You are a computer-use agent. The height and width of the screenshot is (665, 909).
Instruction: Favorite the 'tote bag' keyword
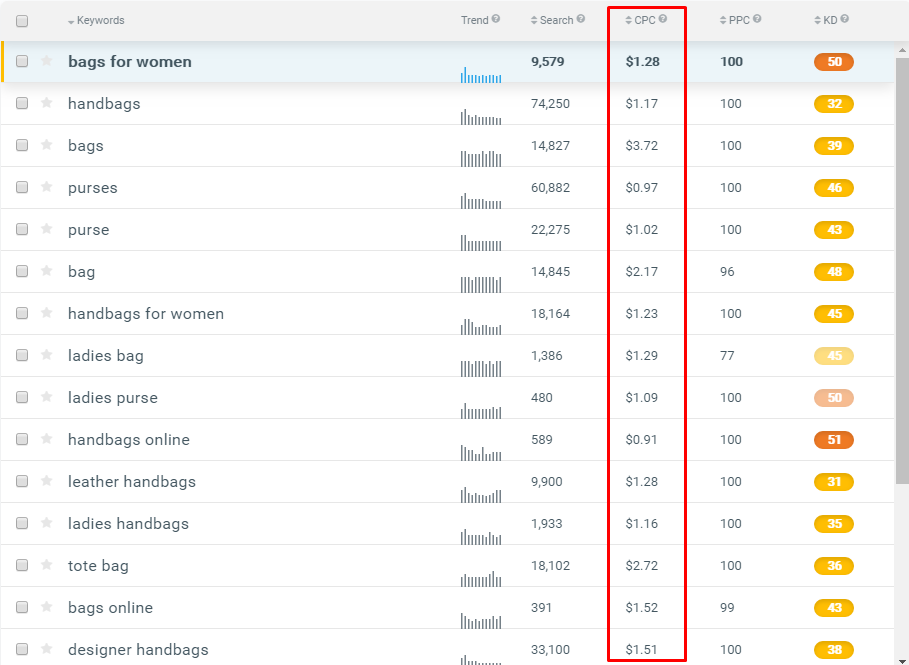click(47, 565)
